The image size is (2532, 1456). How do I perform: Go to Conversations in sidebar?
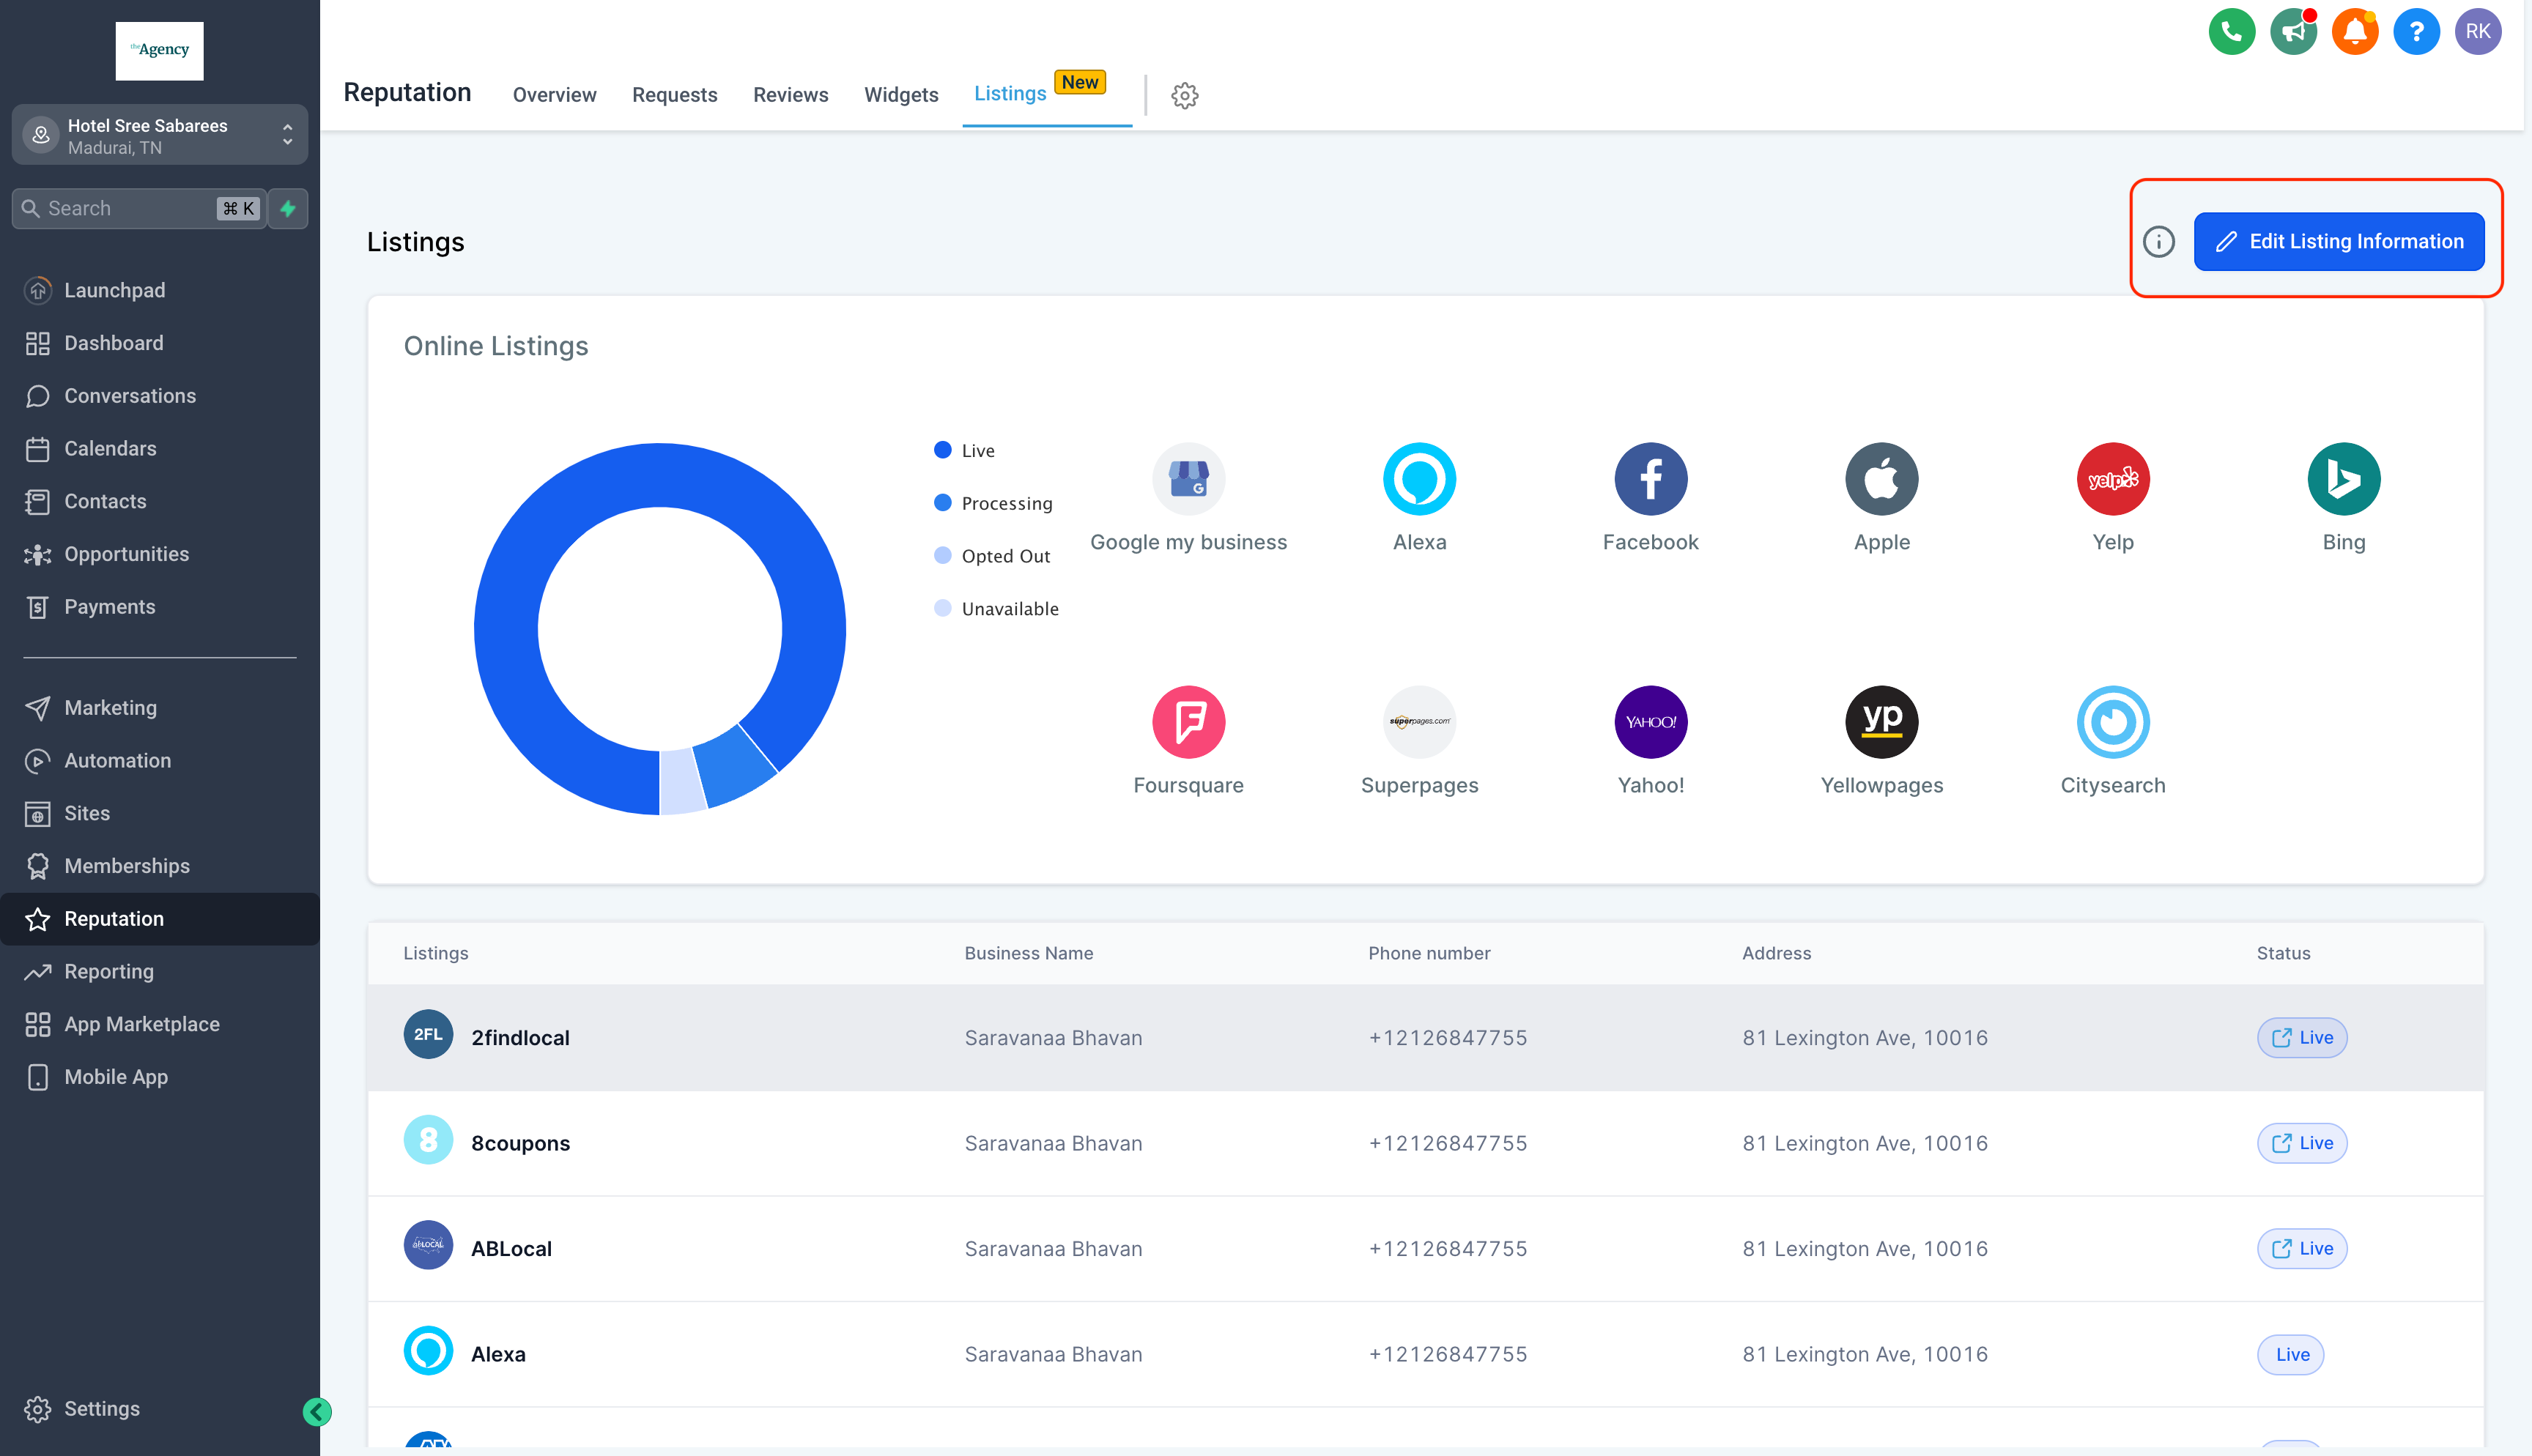tap(160, 396)
